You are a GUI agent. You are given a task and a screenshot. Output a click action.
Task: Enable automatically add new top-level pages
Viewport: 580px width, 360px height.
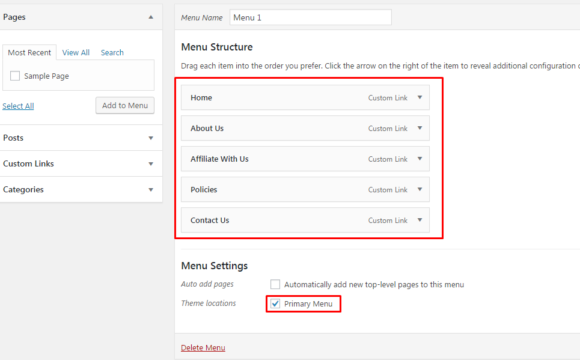tap(275, 284)
